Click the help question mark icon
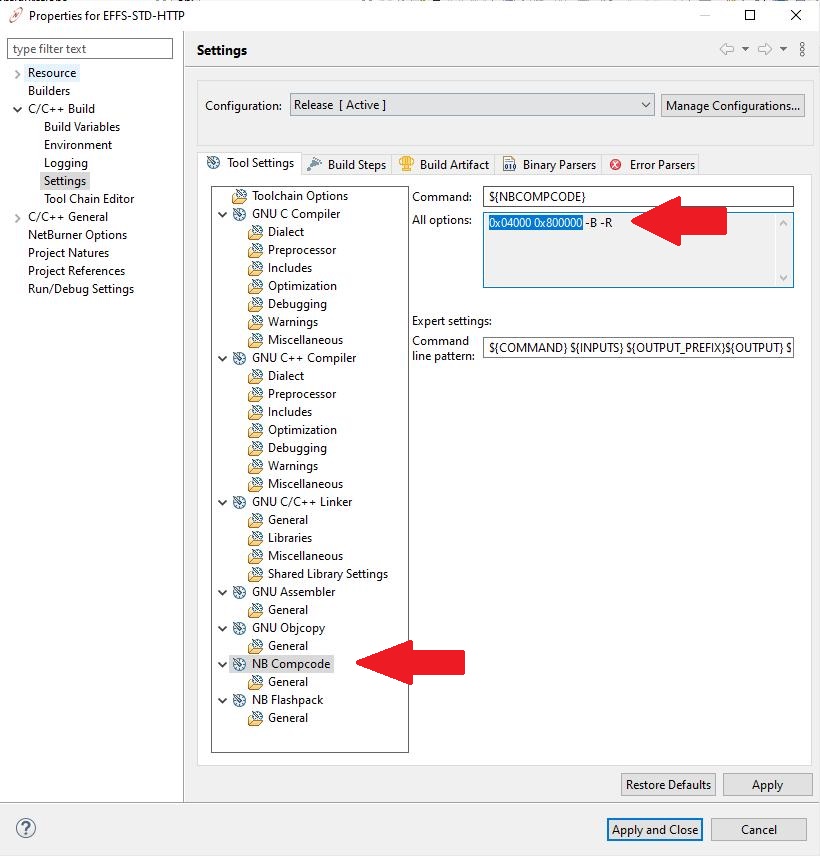This screenshot has width=820, height=856. 27,828
